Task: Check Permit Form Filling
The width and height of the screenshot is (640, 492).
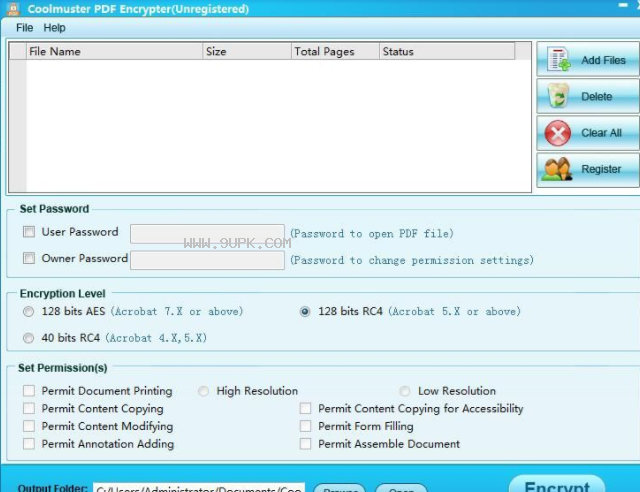Action: click(x=305, y=426)
